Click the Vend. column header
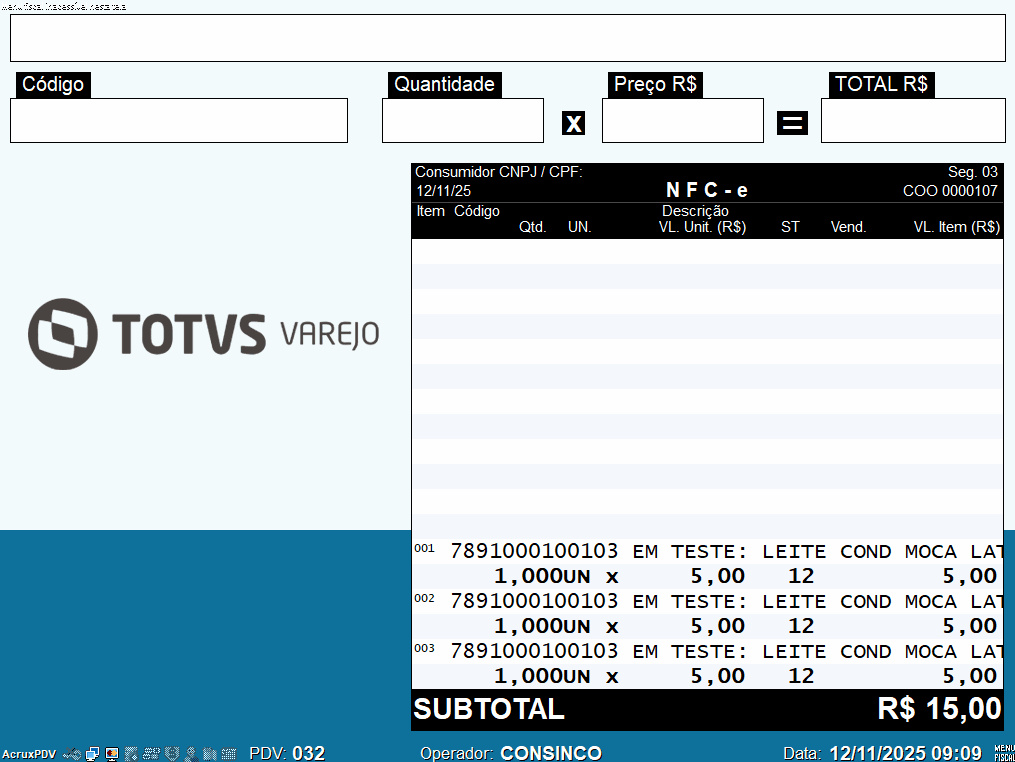This screenshot has height=762, width=1015. coord(849,227)
